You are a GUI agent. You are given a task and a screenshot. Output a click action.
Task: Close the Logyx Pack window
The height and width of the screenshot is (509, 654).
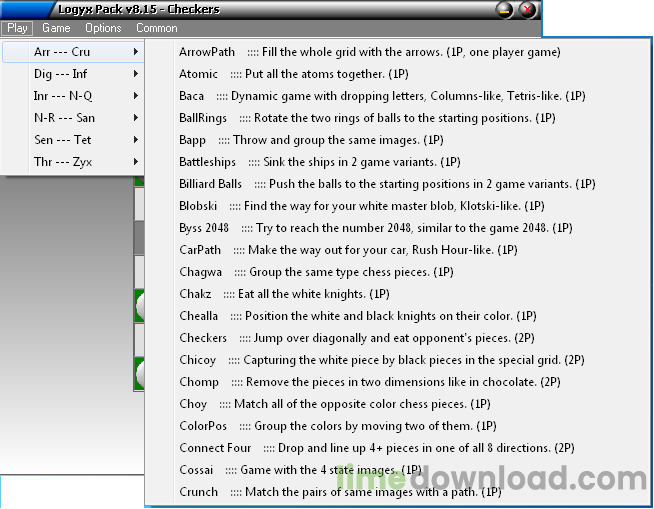point(528,10)
